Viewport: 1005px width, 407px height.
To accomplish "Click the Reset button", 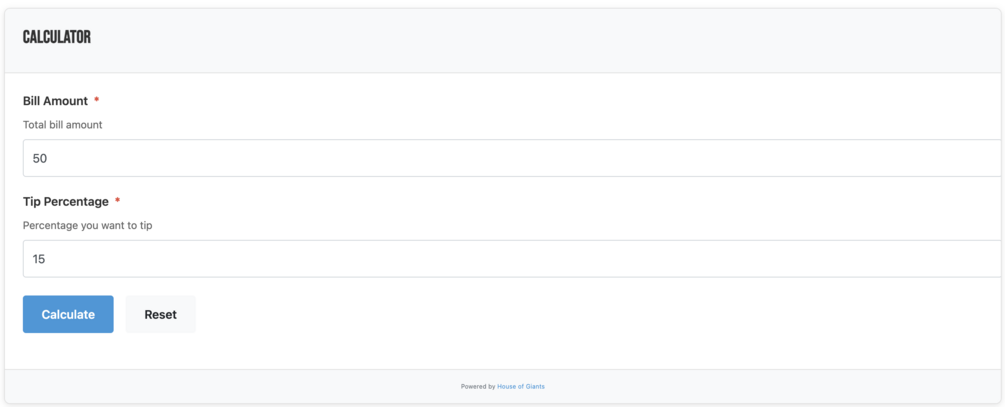I will pyautogui.click(x=160, y=314).
